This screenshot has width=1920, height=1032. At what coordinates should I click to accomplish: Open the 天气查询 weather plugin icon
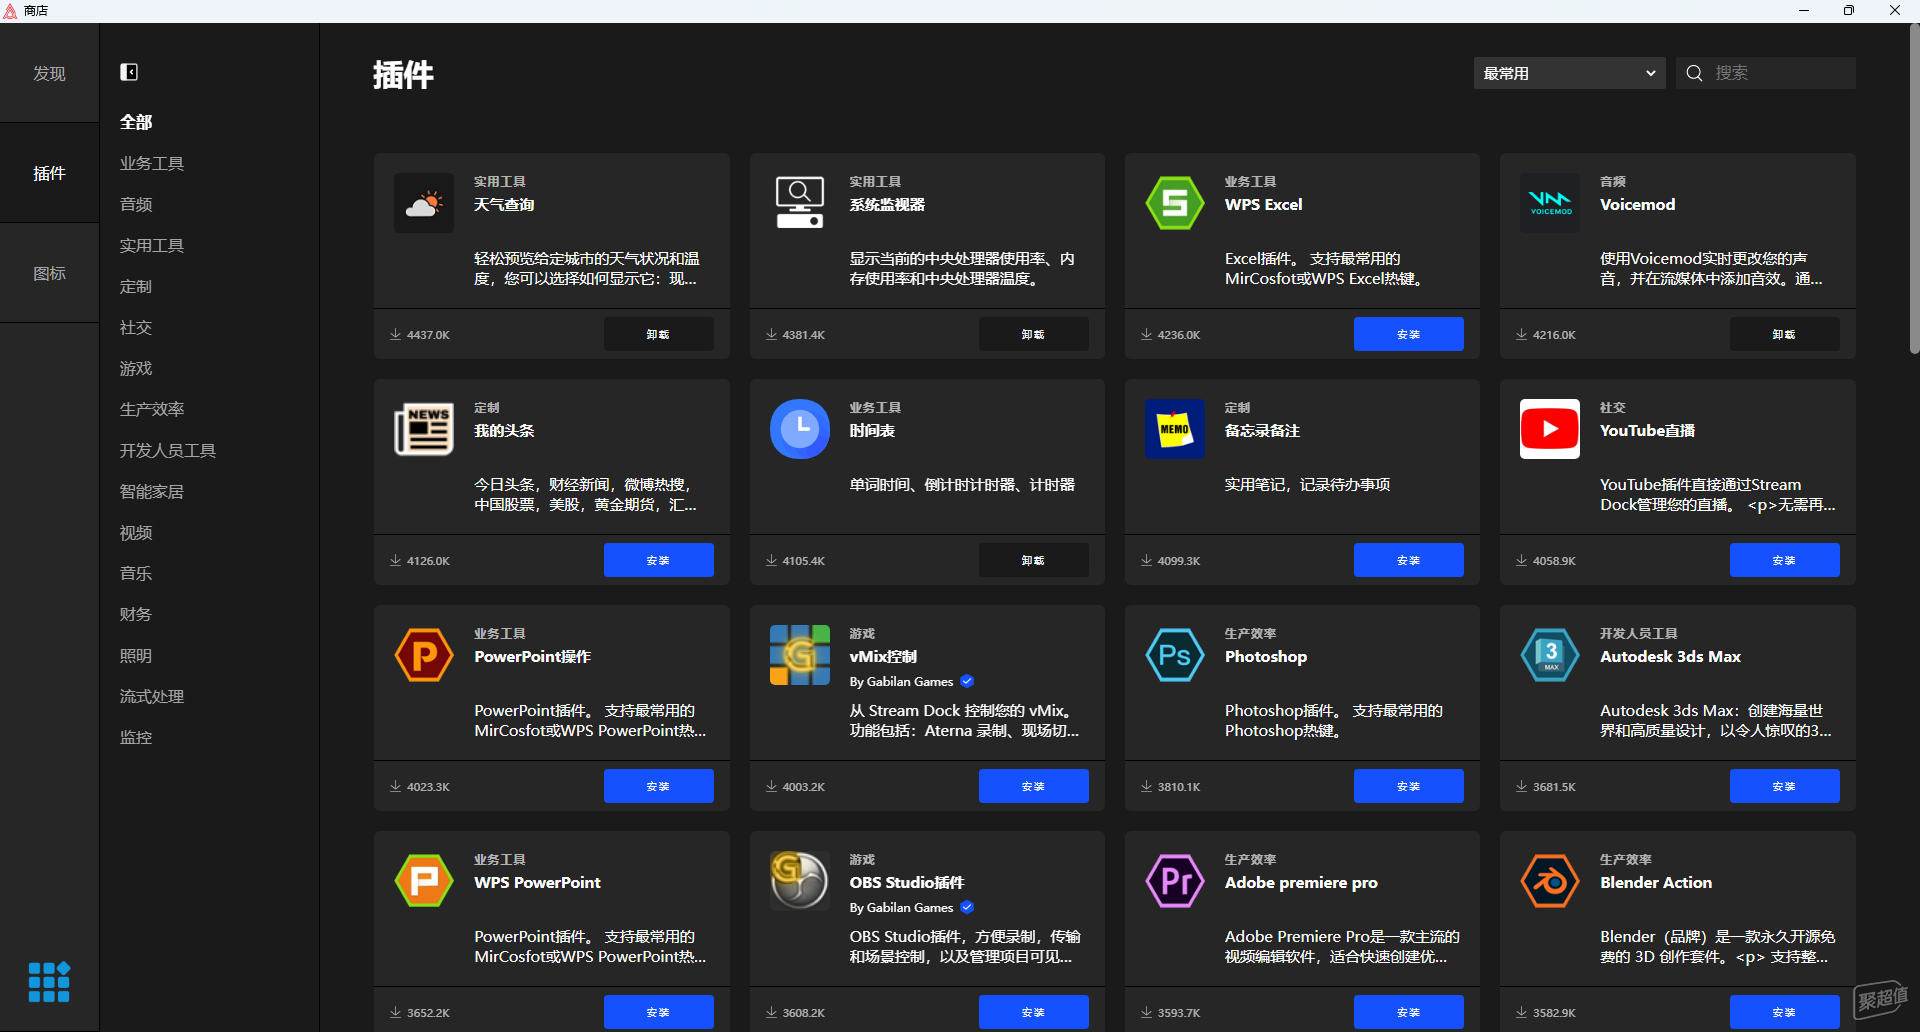click(424, 203)
